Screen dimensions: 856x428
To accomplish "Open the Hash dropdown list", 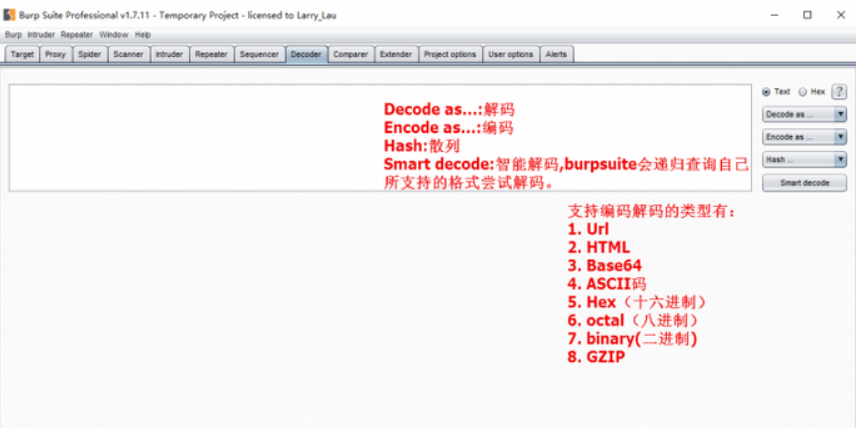I will pyautogui.click(x=804, y=159).
